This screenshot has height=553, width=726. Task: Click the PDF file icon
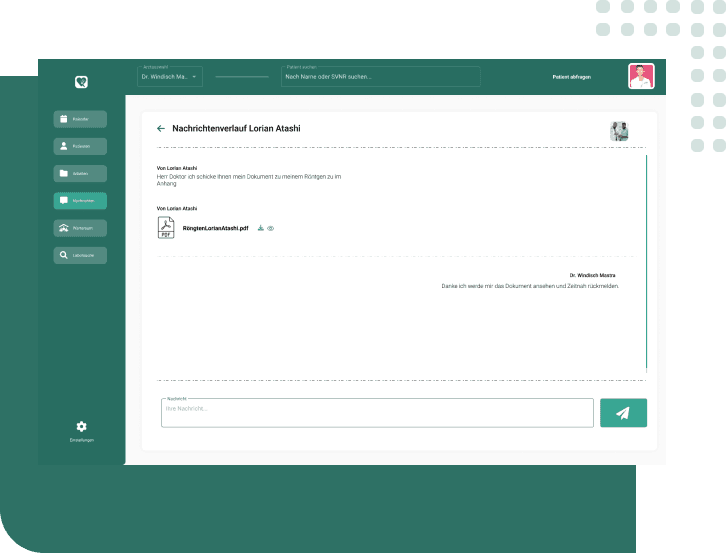(x=165, y=228)
